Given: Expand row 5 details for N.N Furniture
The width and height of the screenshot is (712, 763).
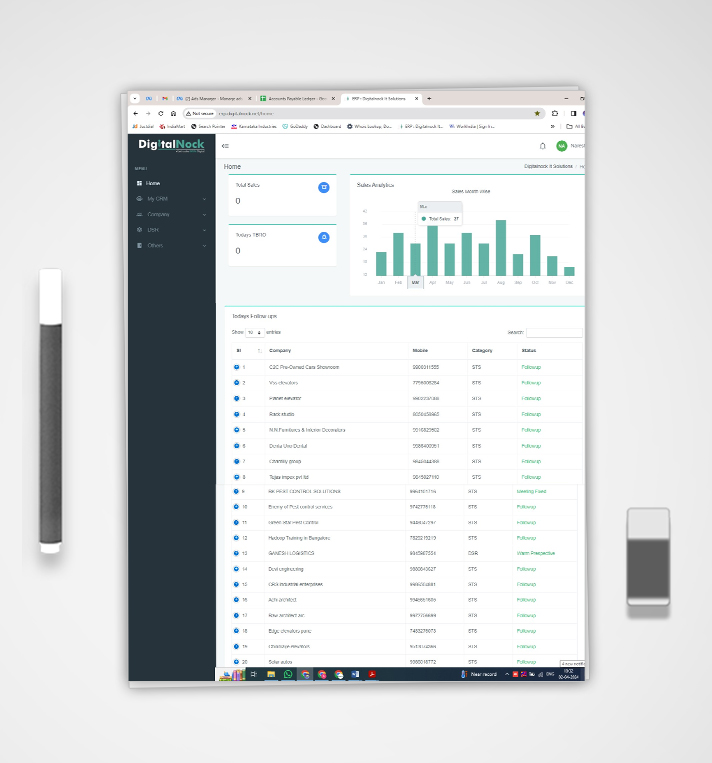Looking at the screenshot, I should (x=236, y=430).
